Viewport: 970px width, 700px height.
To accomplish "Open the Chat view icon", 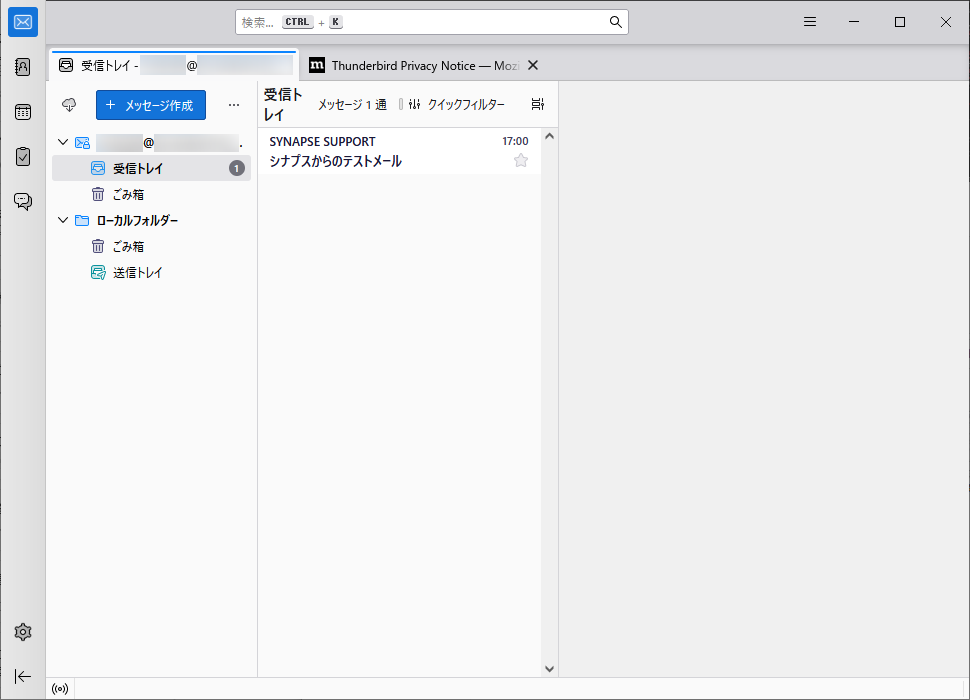I will coord(23,201).
